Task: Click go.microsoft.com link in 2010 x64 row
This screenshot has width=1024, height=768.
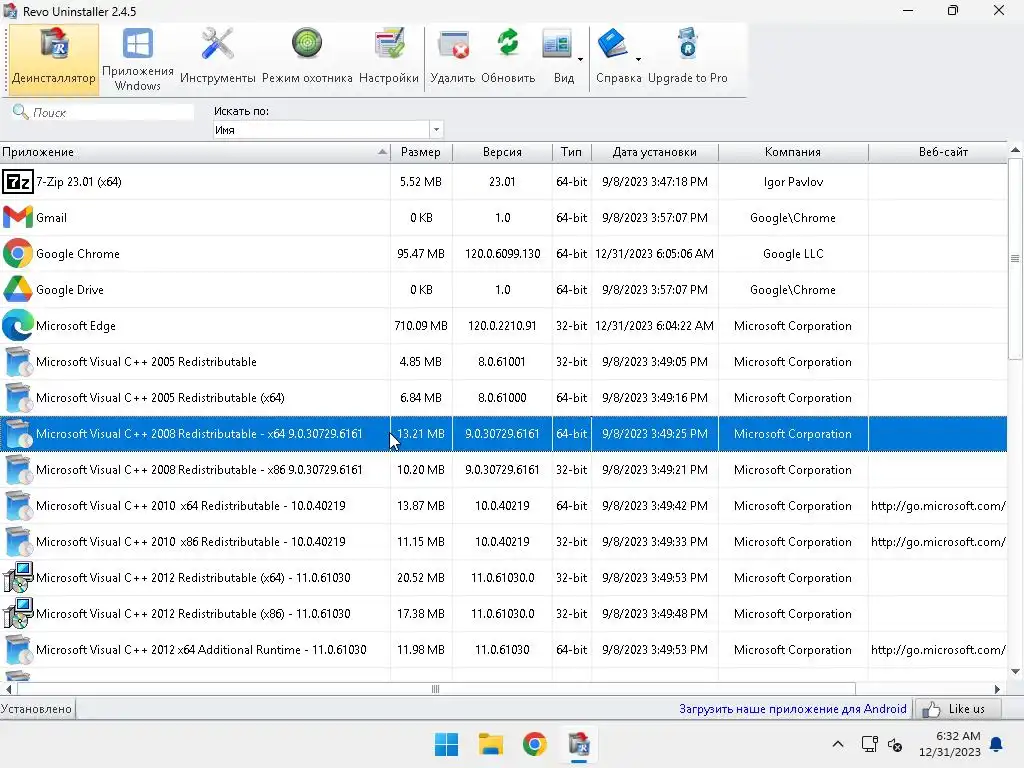Action: [938, 505]
